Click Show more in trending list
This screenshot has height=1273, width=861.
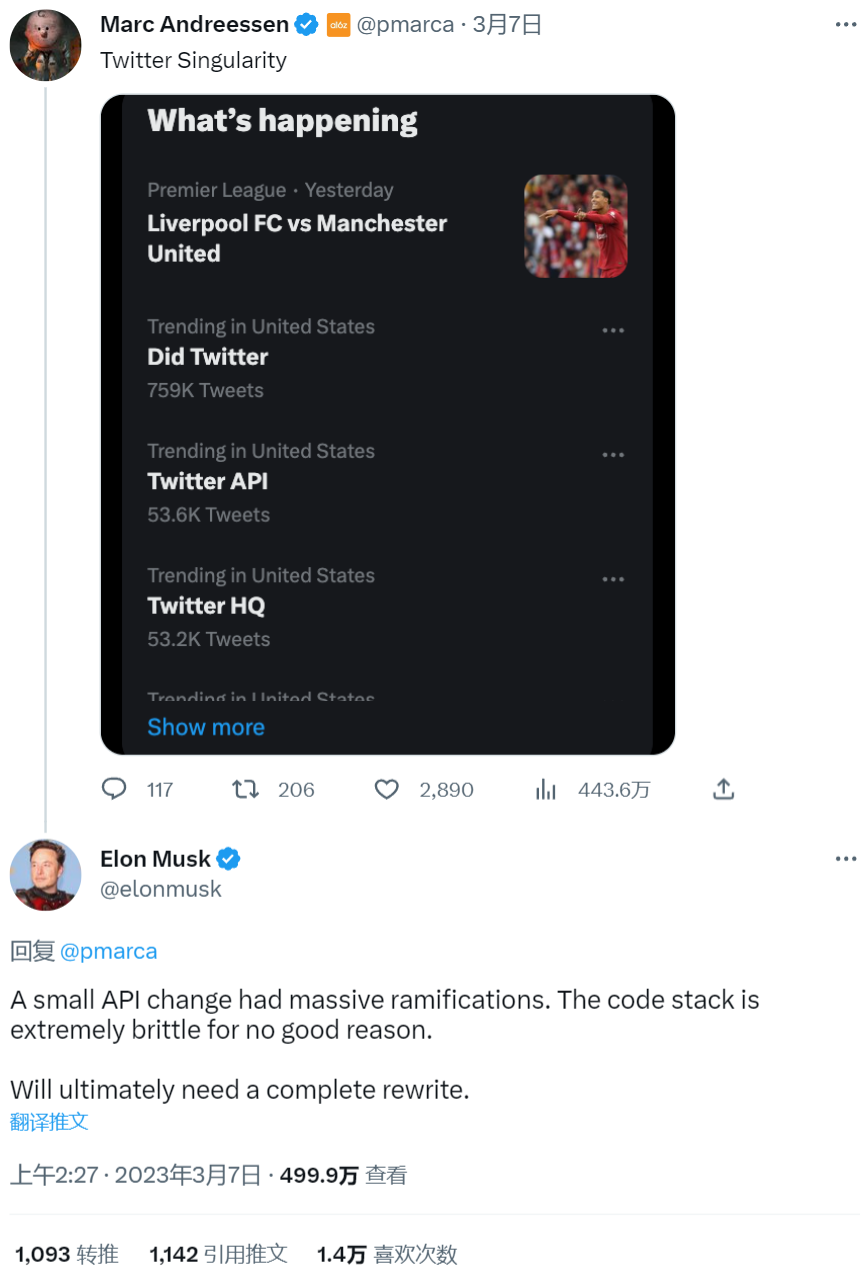click(x=206, y=727)
